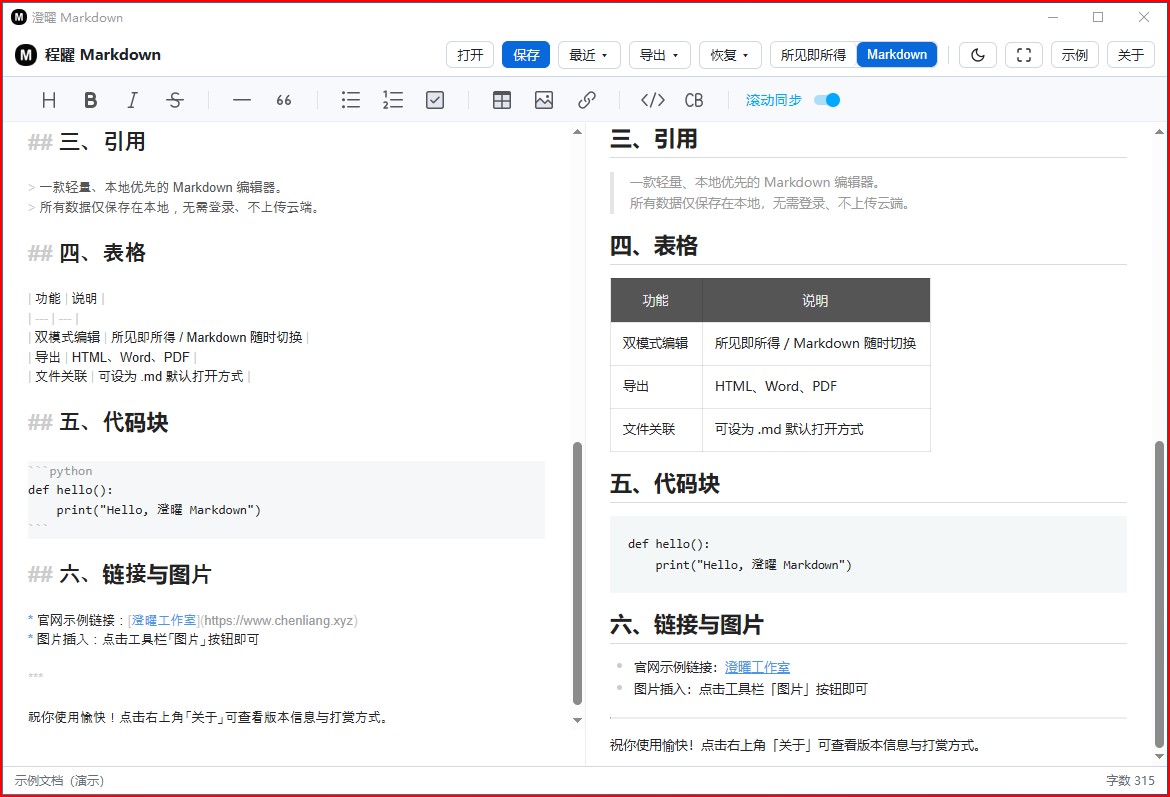1170x797 pixels.
Task: Insert a task checklist
Action: tap(435, 100)
